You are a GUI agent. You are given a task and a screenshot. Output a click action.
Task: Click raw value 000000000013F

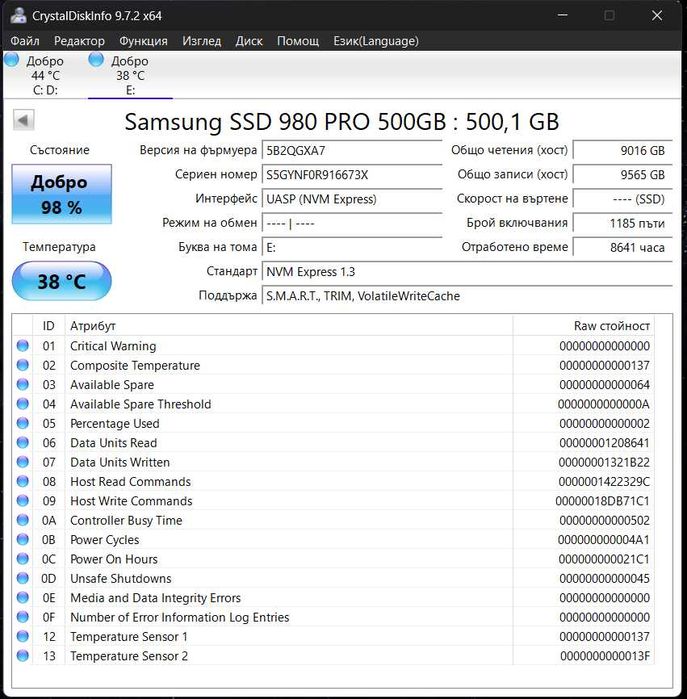pos(605,656)
